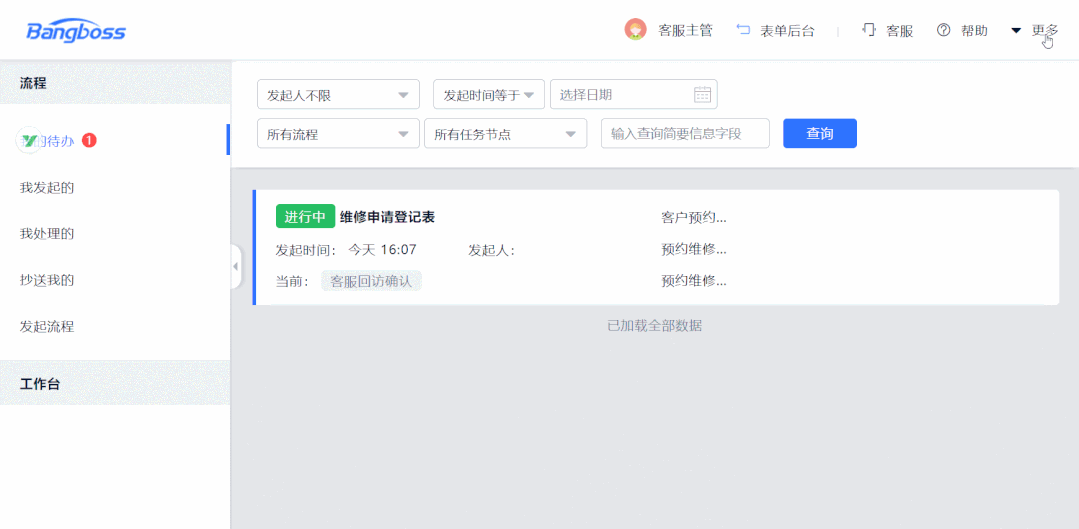1079x529 pixels.
Task: Click the 客服 headset icon
Action: tap(869, 30)
